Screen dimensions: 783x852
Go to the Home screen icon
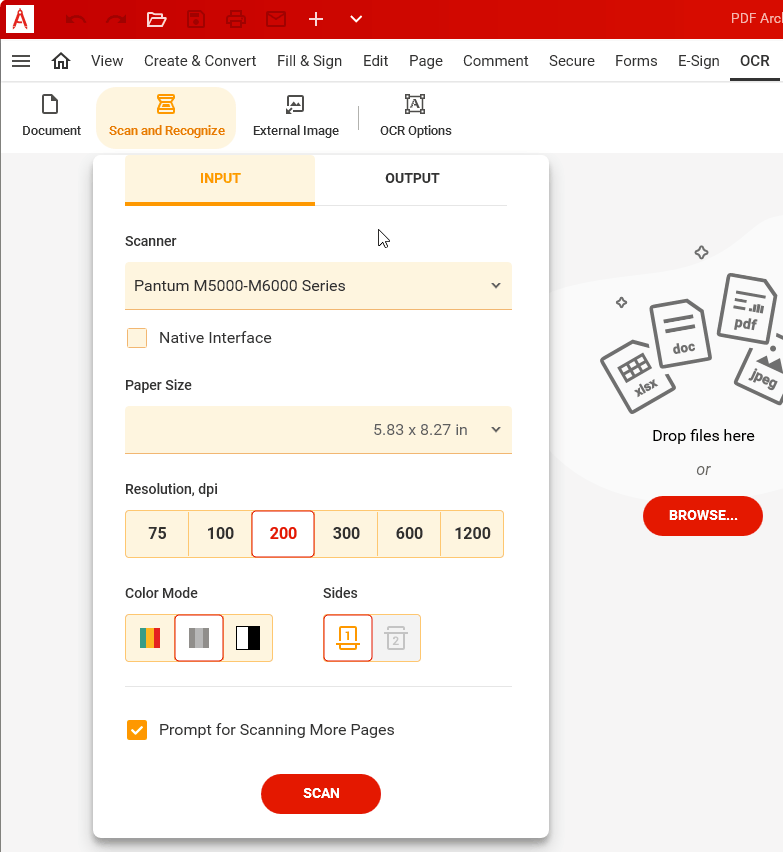(x=61, y=61)
